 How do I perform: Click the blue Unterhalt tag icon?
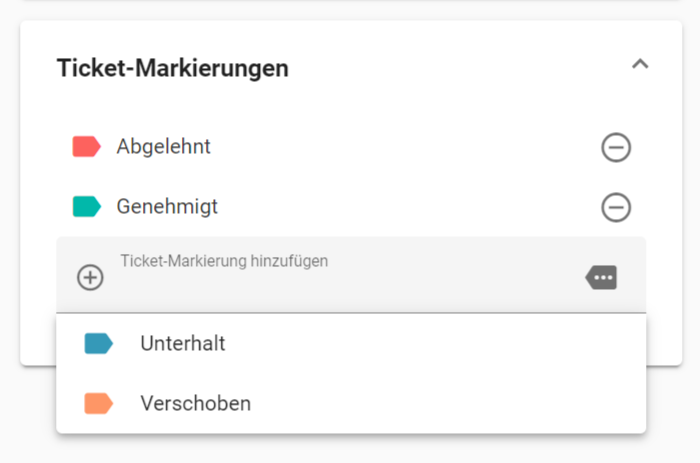click(99, 343)
